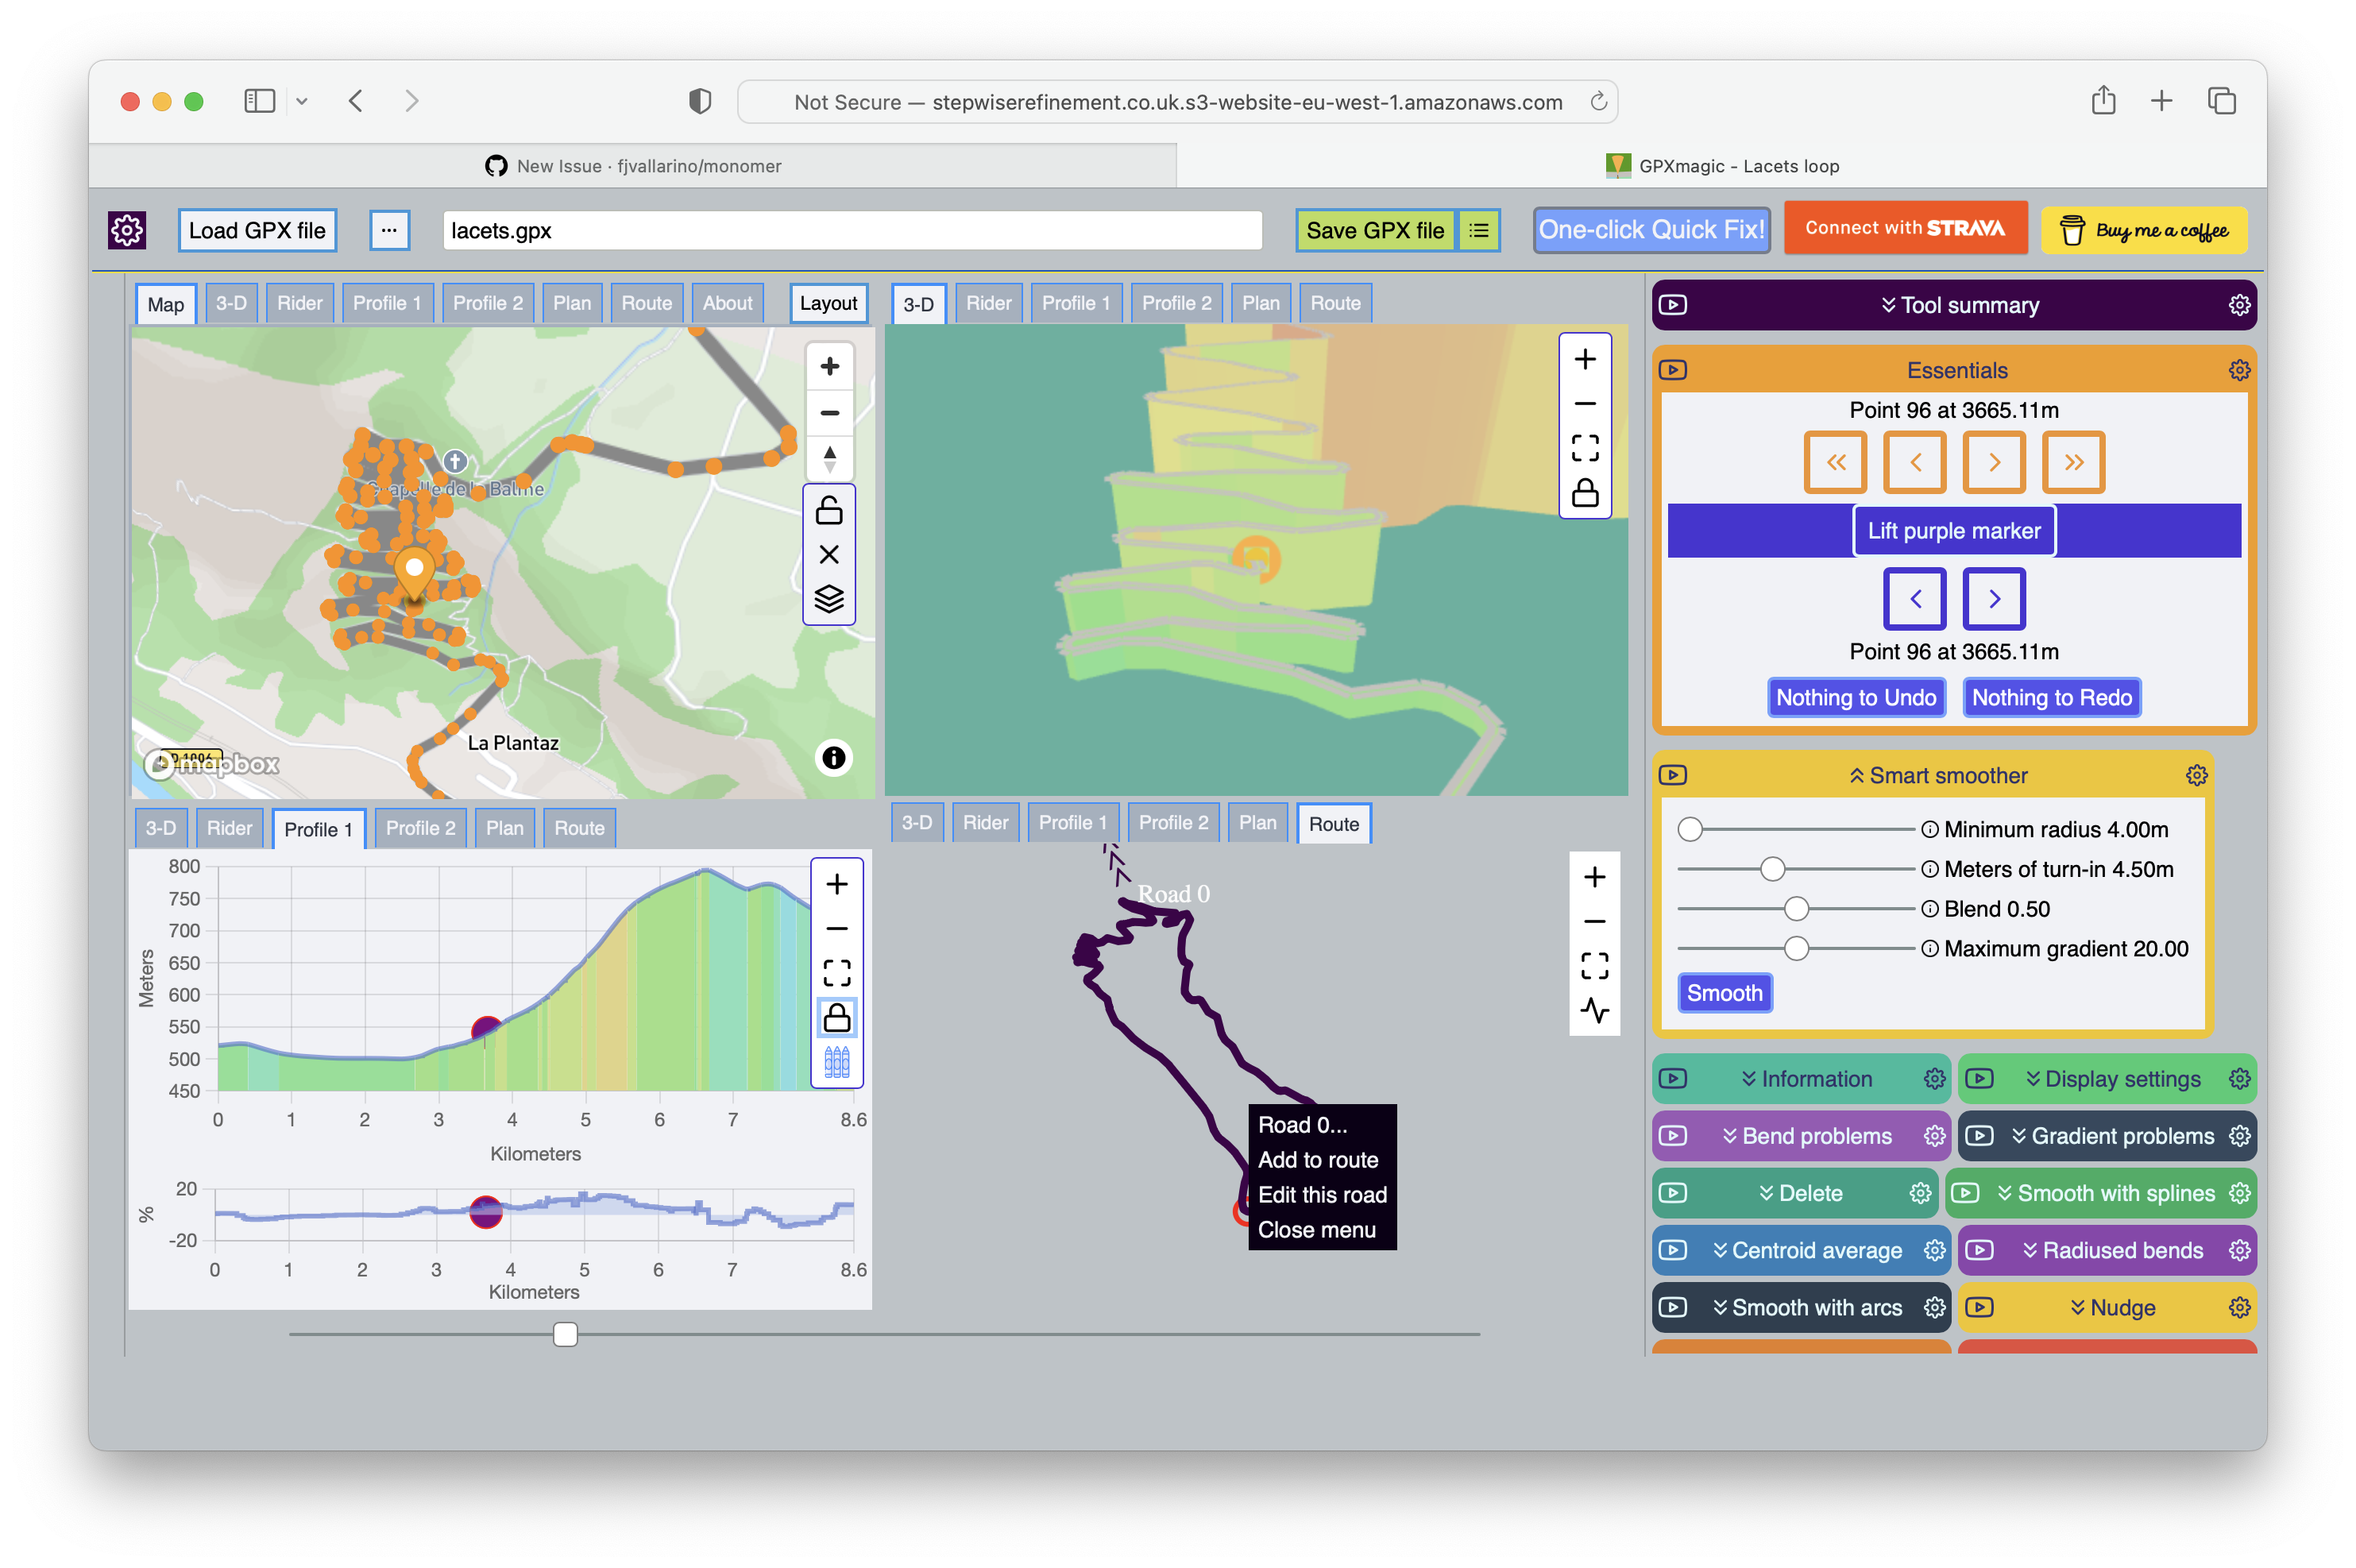
Task: Open Smart smoother settings gear
Action: [2197, 775]
